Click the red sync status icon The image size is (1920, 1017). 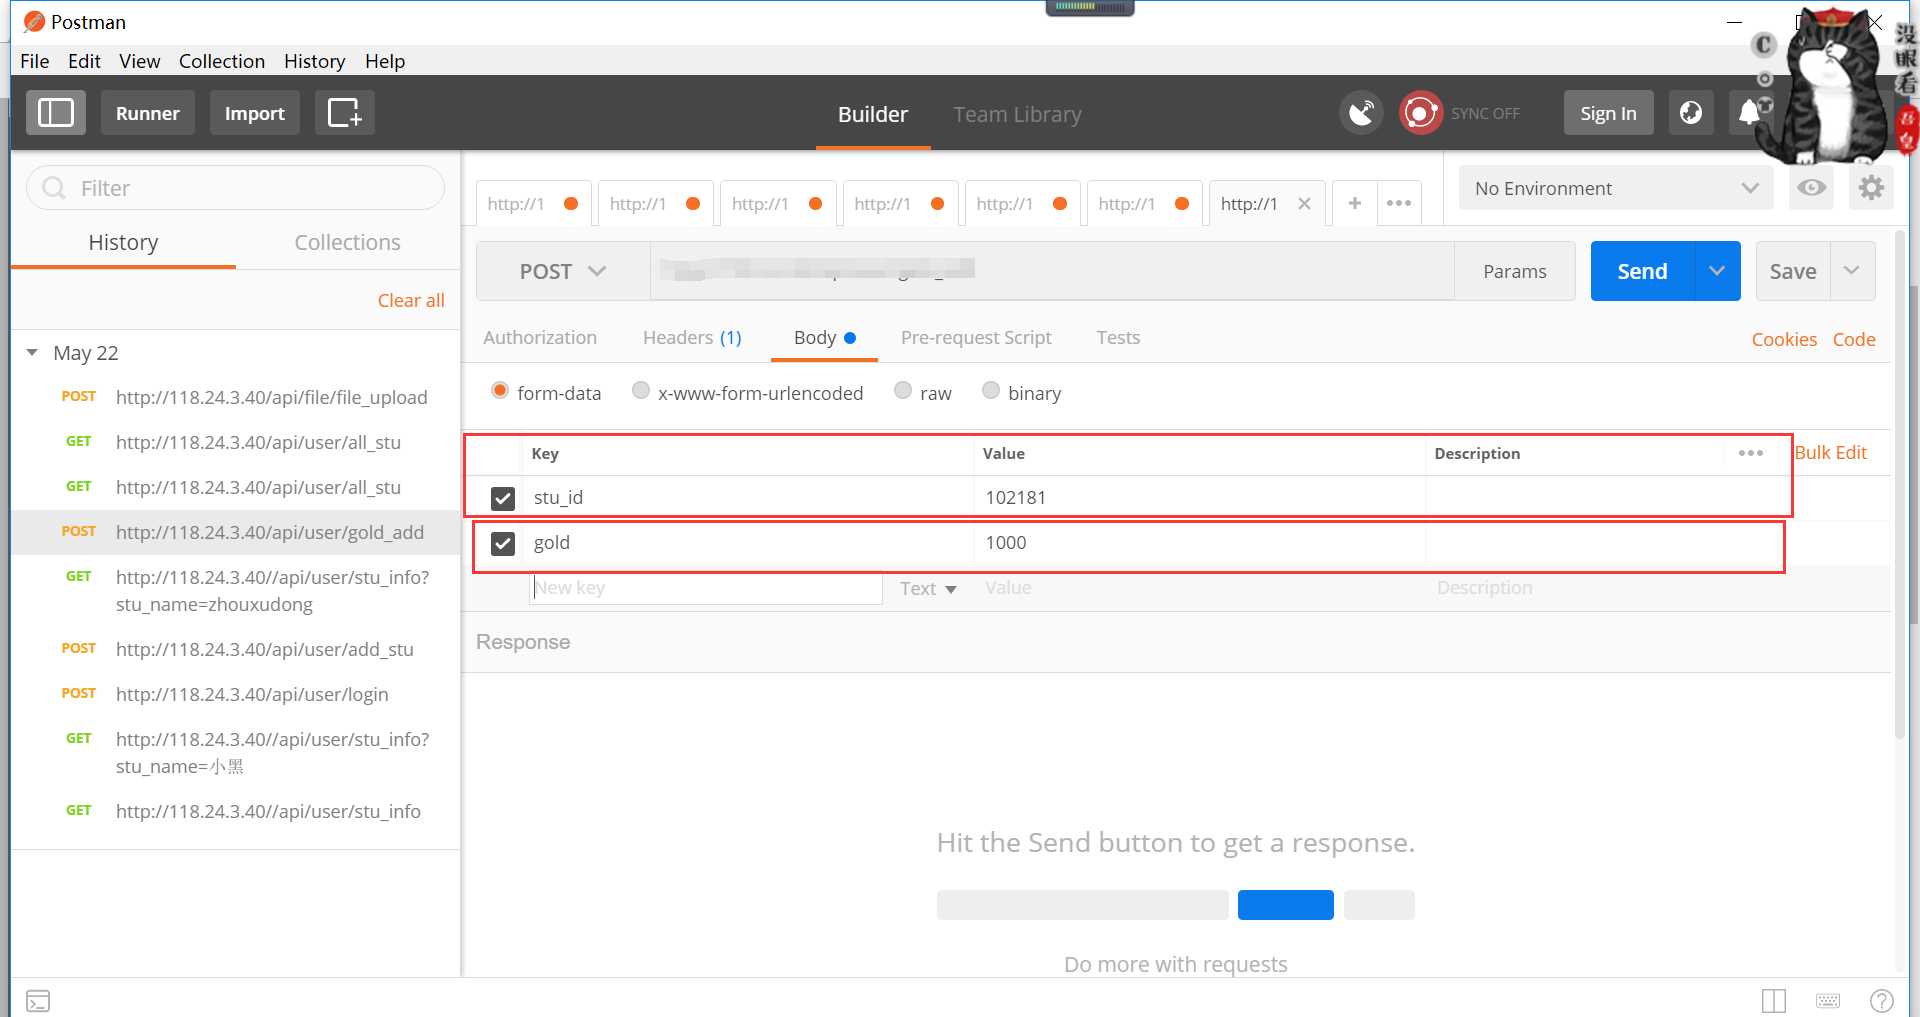(1420, 113)
